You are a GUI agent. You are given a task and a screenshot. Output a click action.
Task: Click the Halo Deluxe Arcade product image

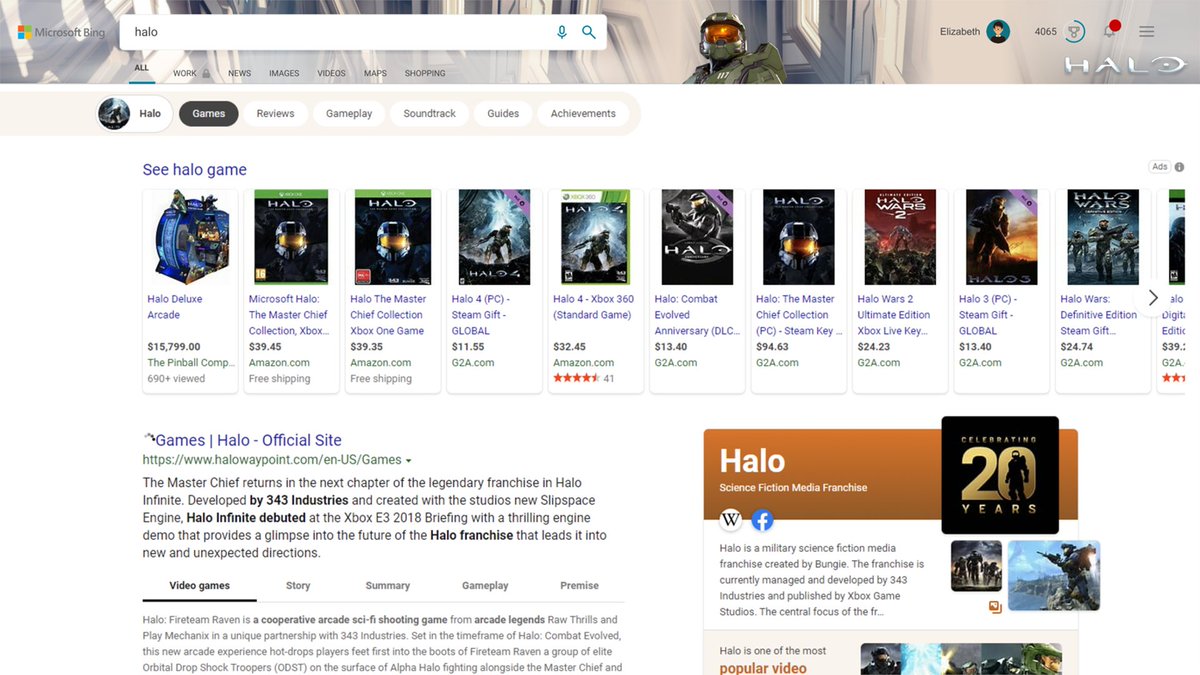tap(190, 238)
